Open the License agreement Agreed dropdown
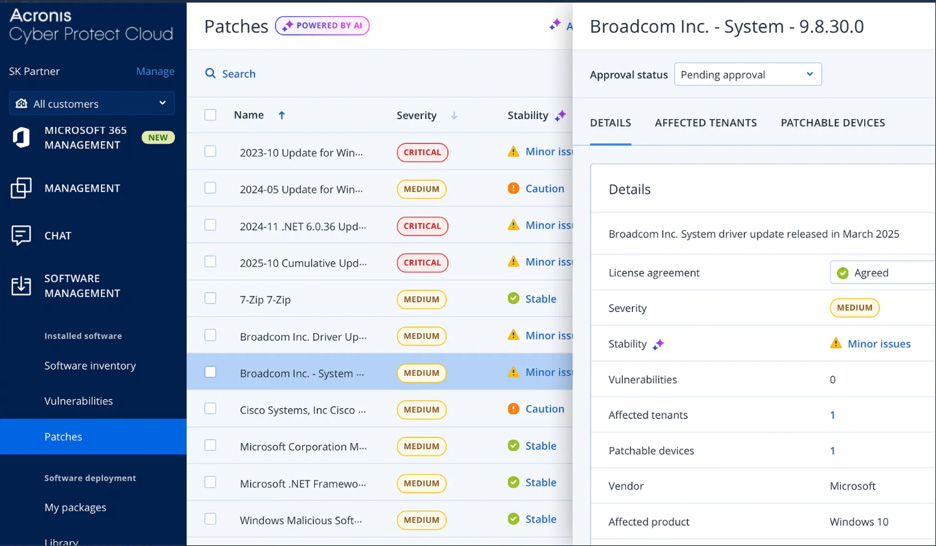This screenshot has width=936, height=546. coord(882,273)
